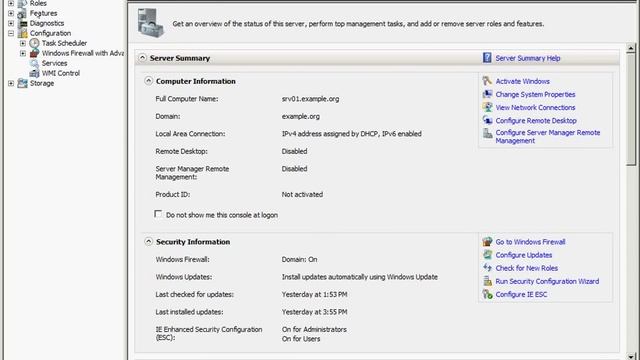Screen dimensions: 640x360
Task: Click the Storage node icon
Action: pyautogui.click(x=22, y=83)
